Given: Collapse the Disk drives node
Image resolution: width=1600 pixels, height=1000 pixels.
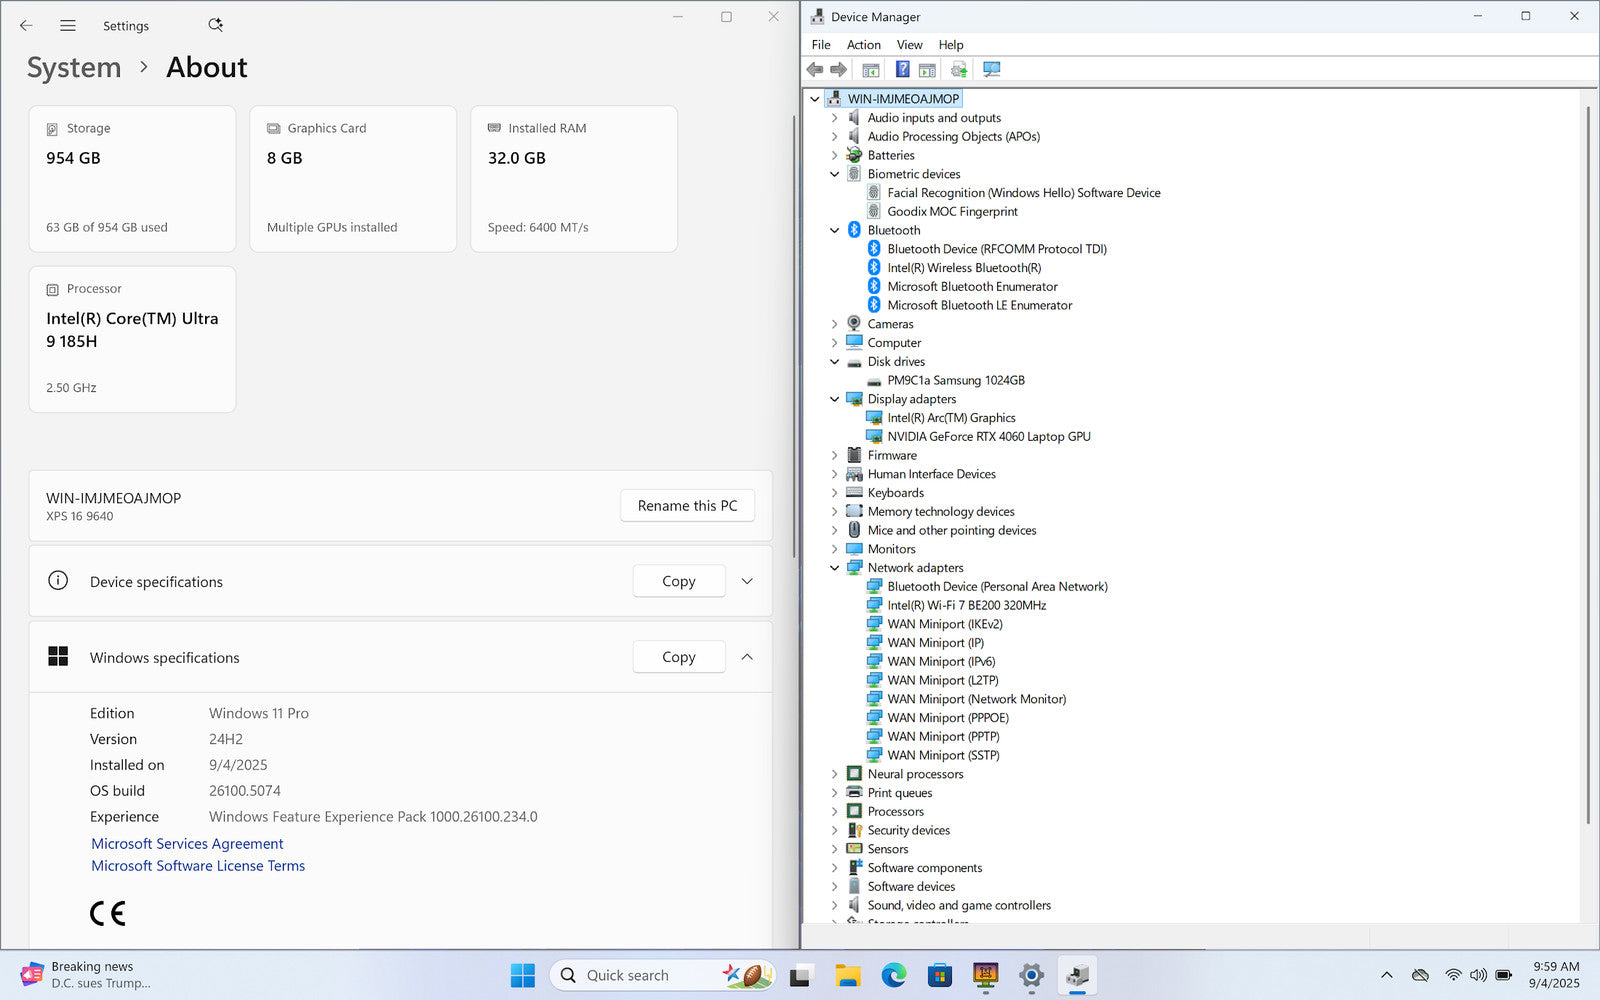Looking at the screenshot, I should pos(835,362).
